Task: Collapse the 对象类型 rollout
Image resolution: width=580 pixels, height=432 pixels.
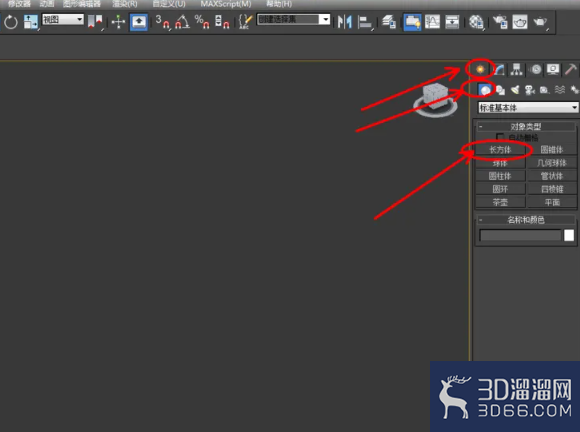Action: tap(526, 127)
